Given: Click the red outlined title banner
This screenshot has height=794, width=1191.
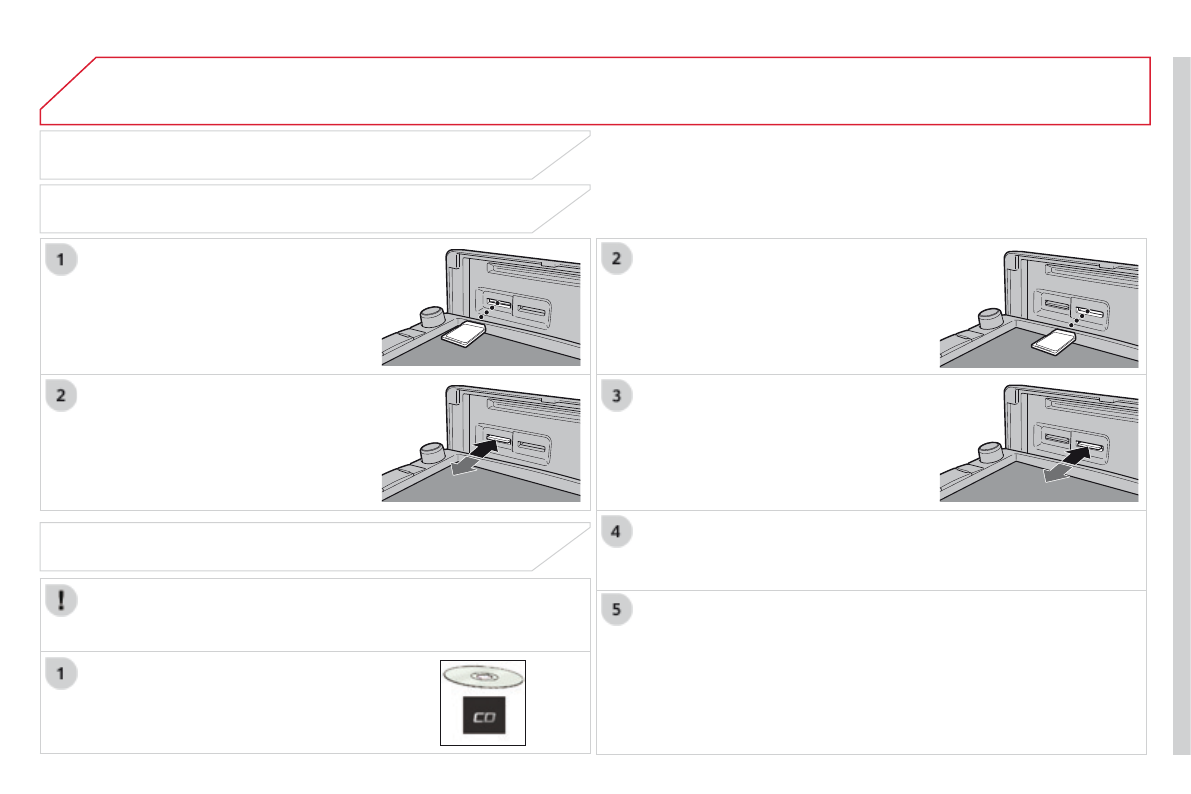Looking at the screenshot, I should coord(596,90).
